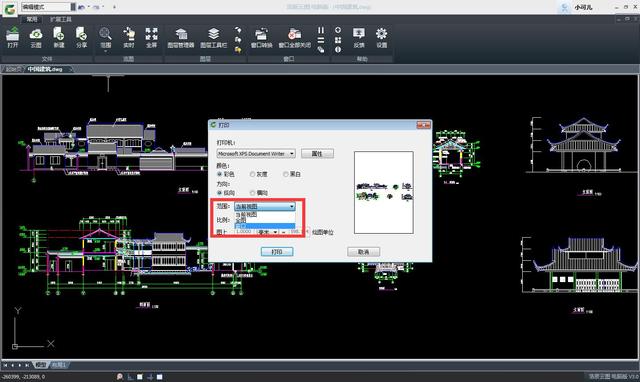Switch to the 常用 ribbon tab

click(32, 19)
